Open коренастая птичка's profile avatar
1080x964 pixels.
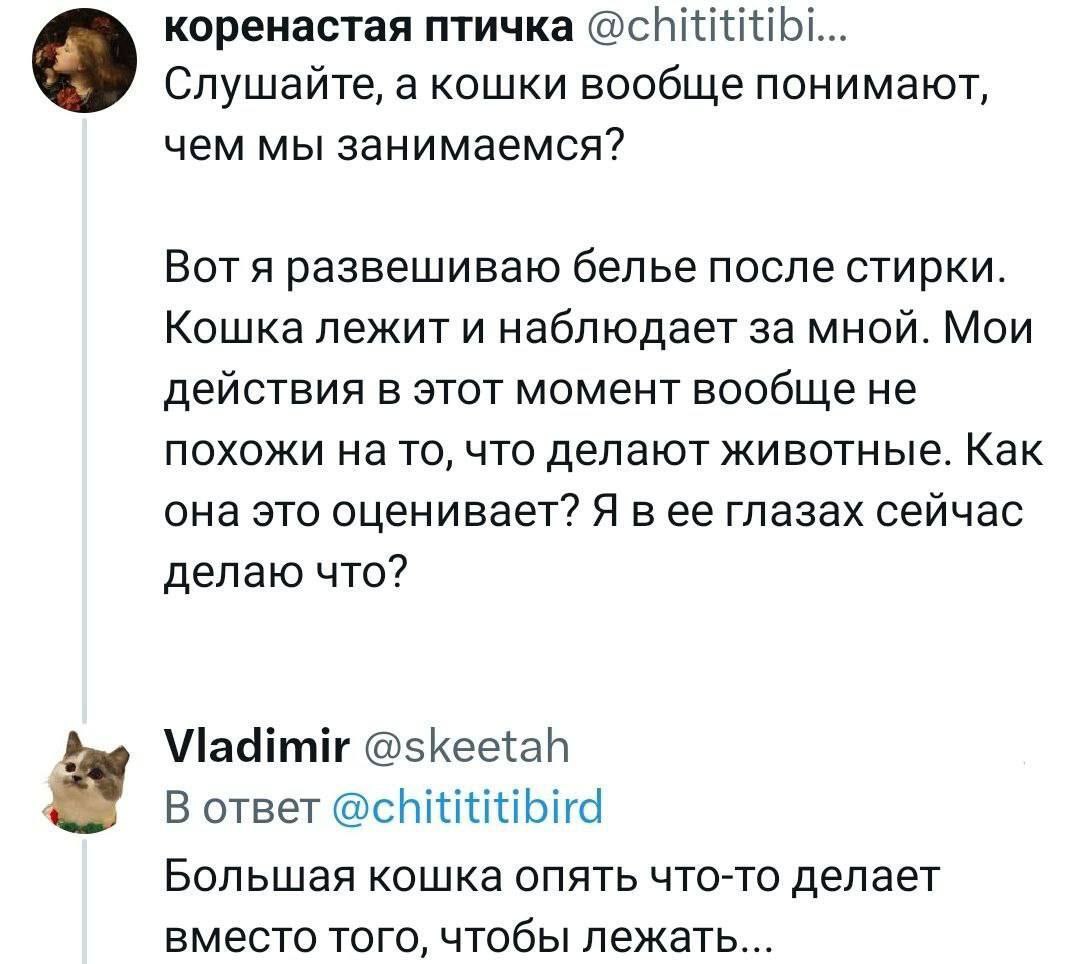[x=84, y=70]
